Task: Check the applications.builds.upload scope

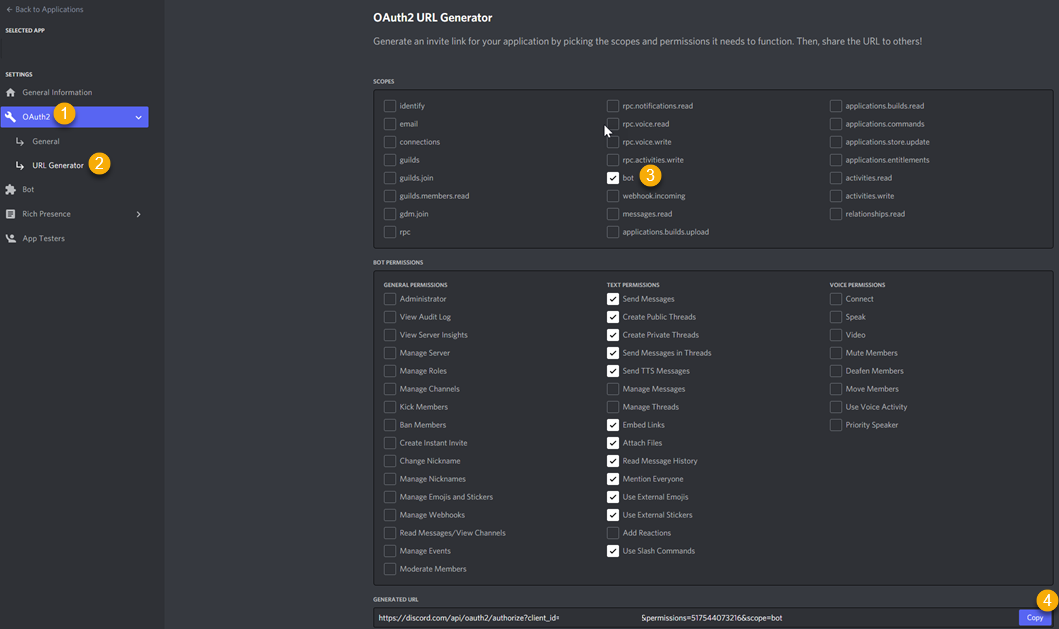Action: [x=613, y=232]
